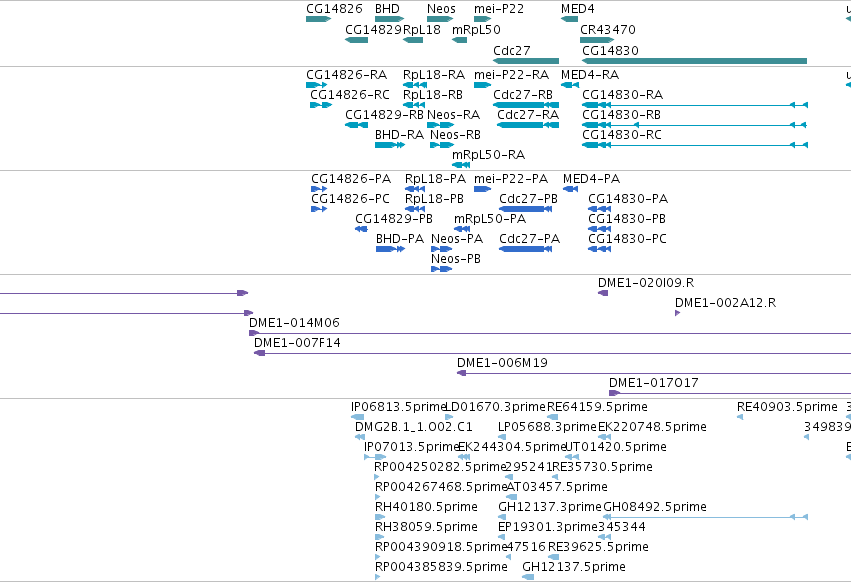The width and height of the screenshot is (851, 582).
Task: Select the CG14826 gene glyph
Action: point(319,19)
